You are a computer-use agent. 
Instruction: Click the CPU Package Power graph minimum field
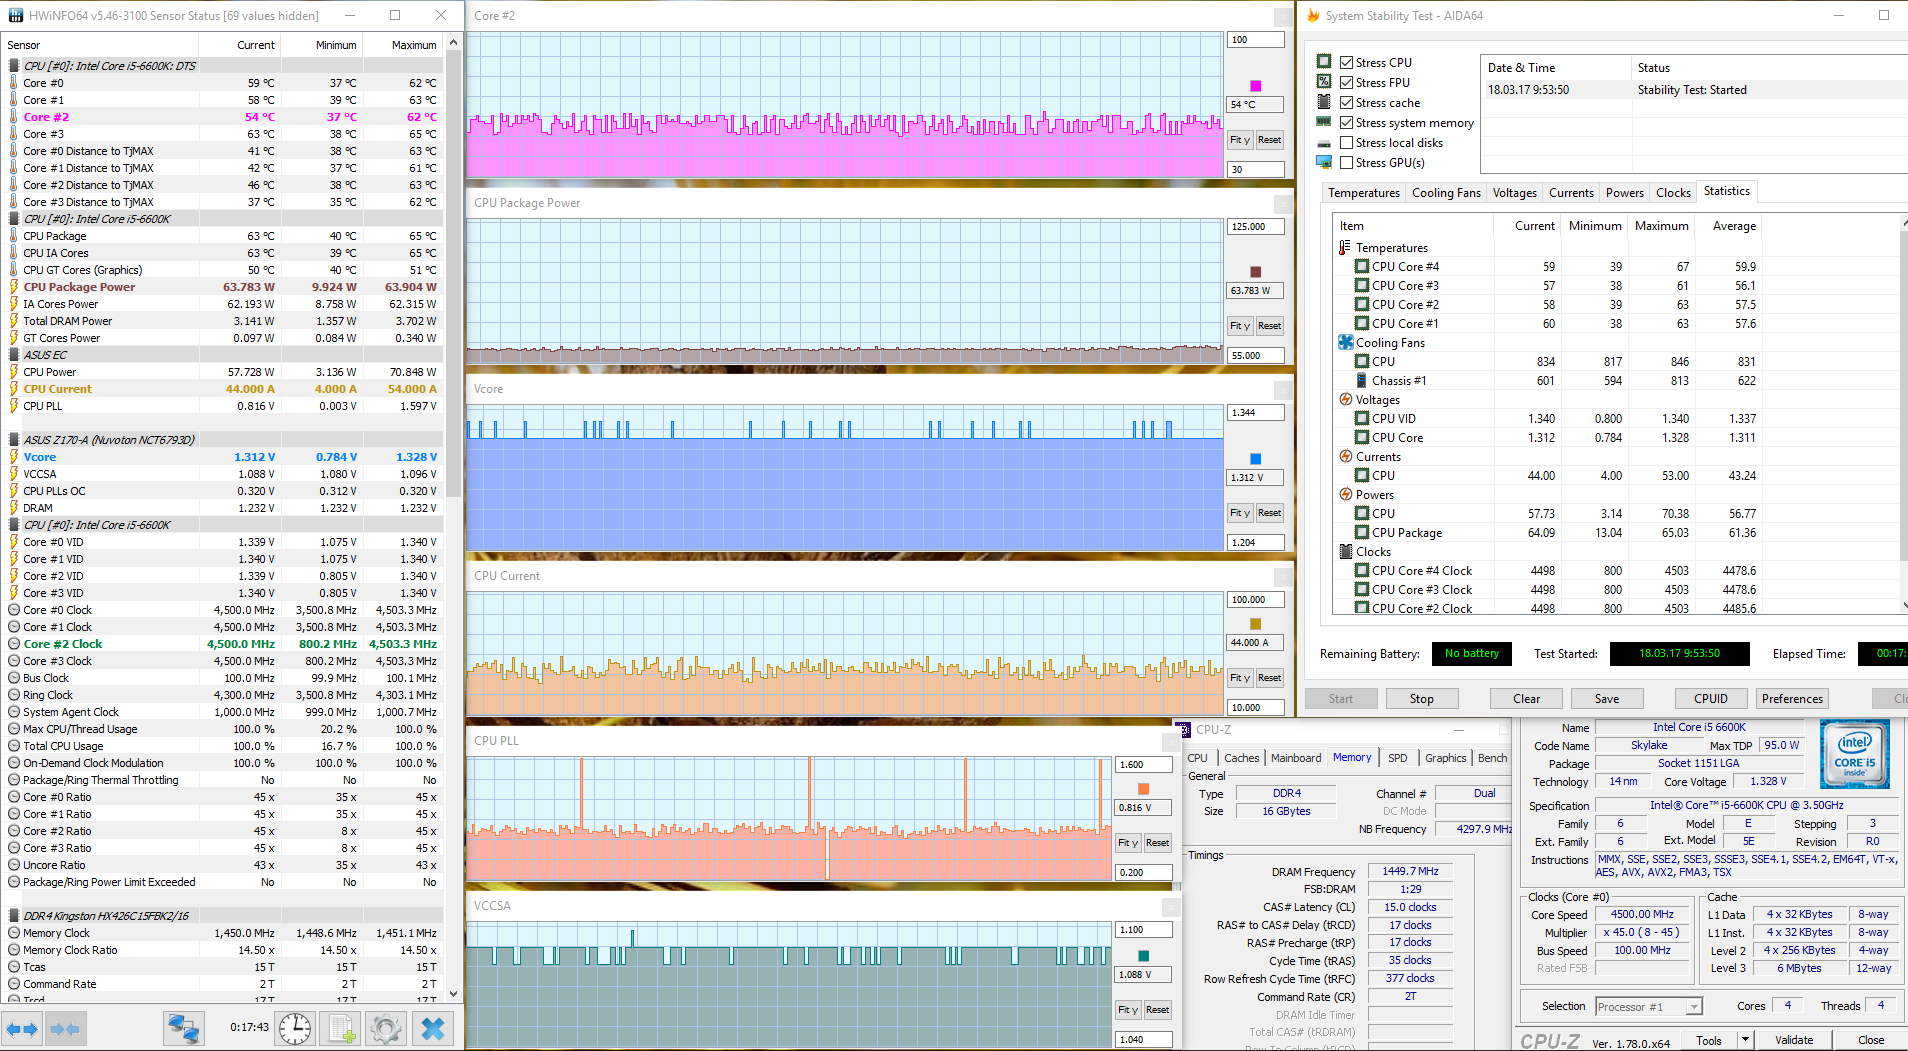tap(1255, 356)
